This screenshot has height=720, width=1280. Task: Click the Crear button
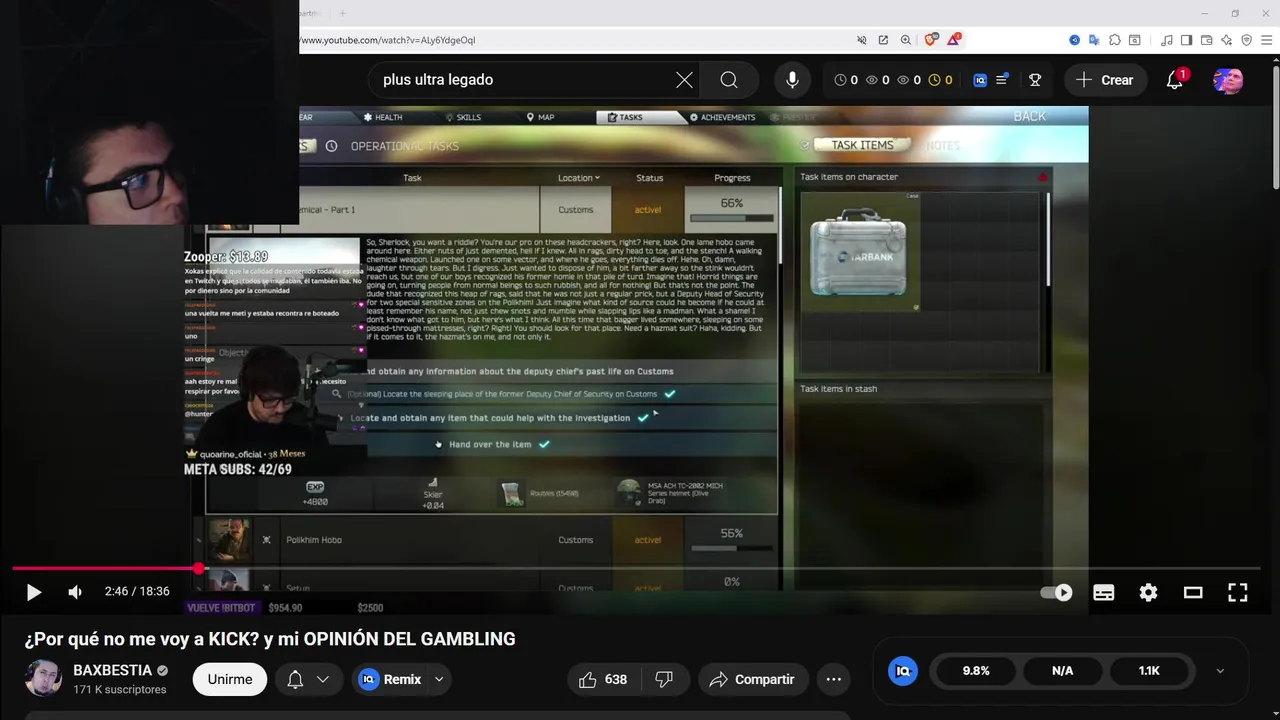pyautogui.click(x=1105, y=80)
